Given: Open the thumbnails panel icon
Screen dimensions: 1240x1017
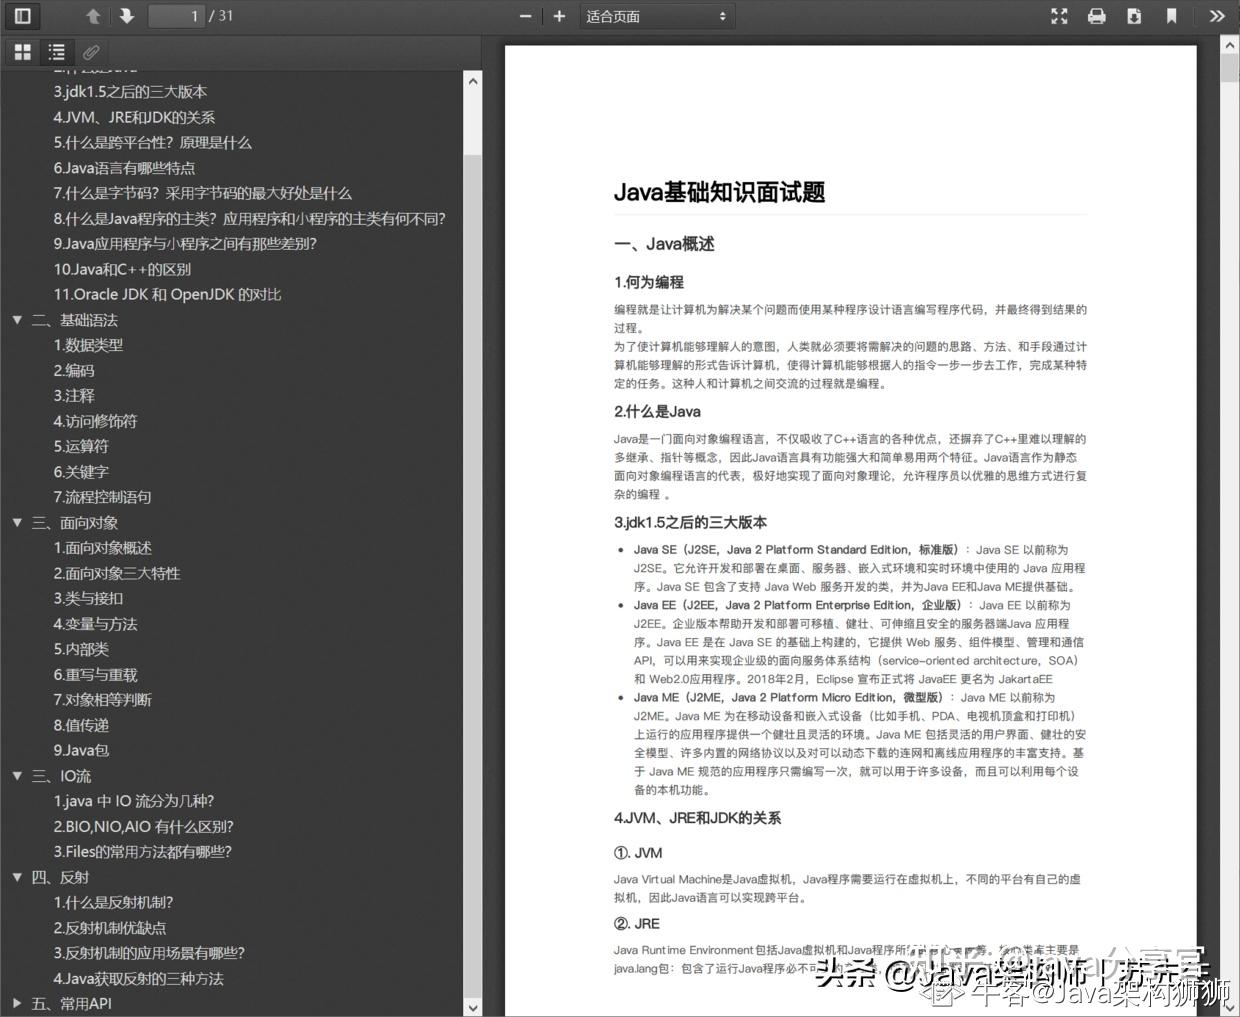Looking at the screenshot, I should point(21,51).
